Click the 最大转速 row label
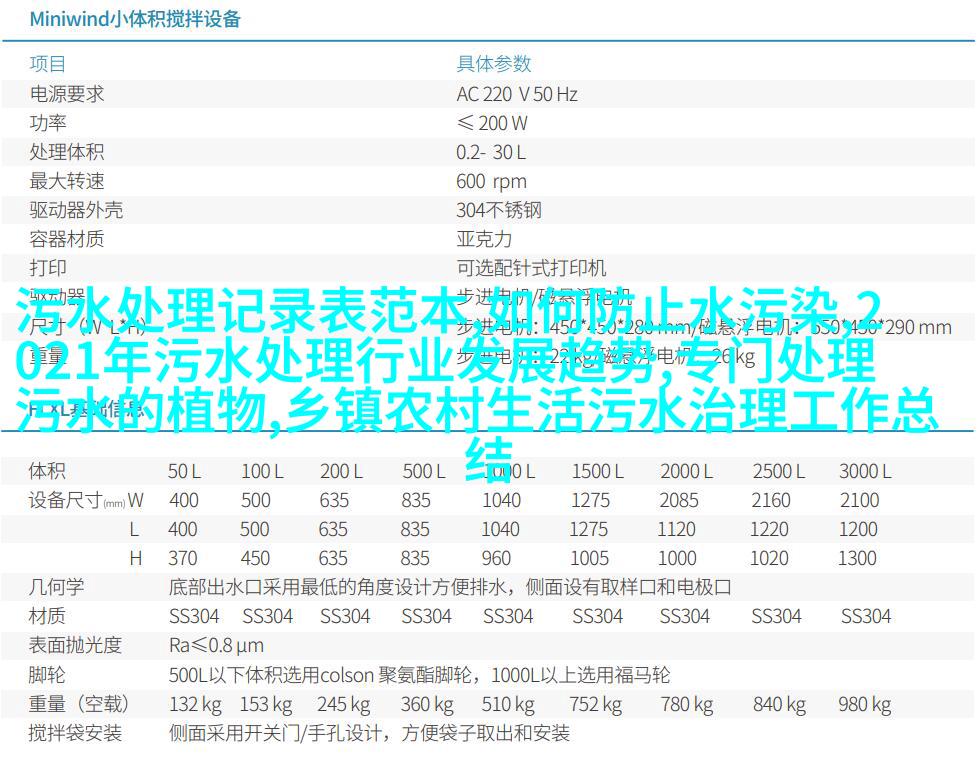This screenshot has height=759, width=978. (x=66, y=181)
